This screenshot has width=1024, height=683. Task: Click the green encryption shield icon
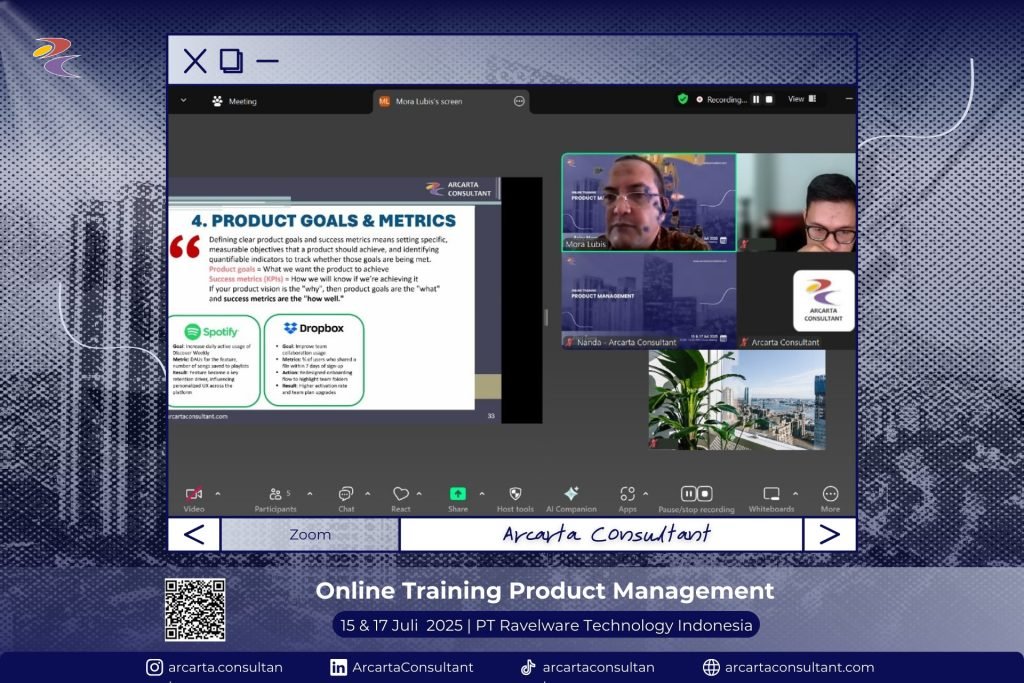point(683,100)
